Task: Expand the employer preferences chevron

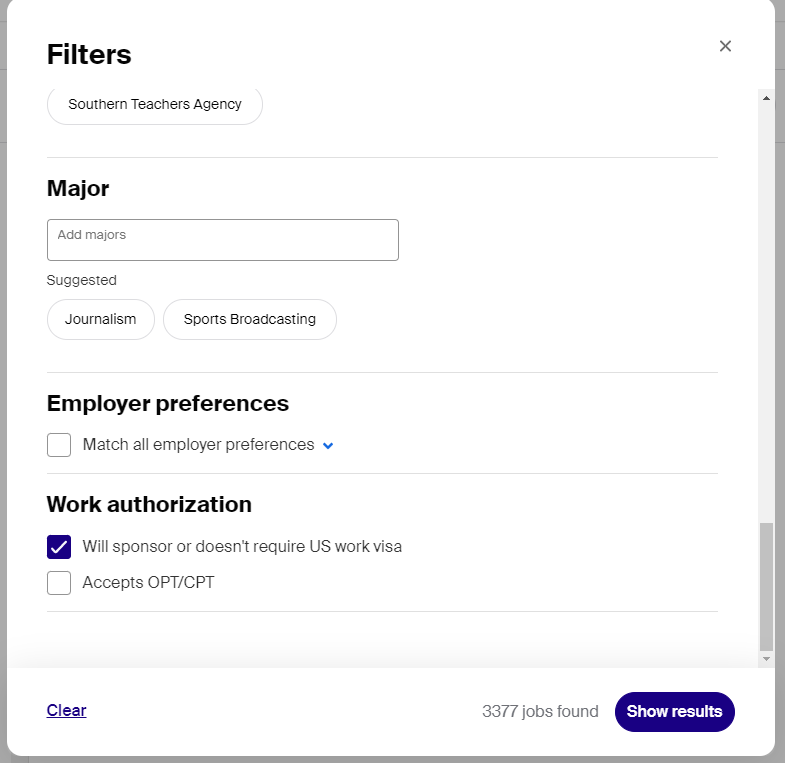Action: coord(328,446)
